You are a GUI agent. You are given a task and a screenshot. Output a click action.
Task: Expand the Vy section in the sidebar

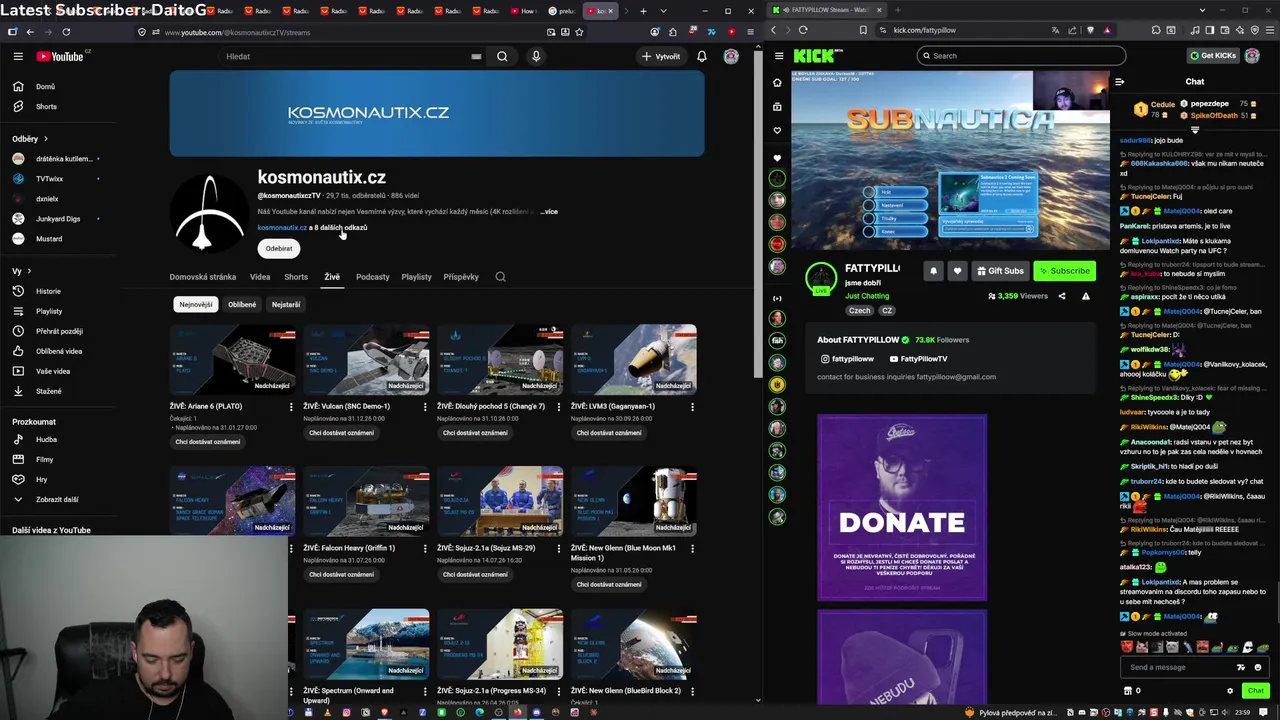click(22, 271)
